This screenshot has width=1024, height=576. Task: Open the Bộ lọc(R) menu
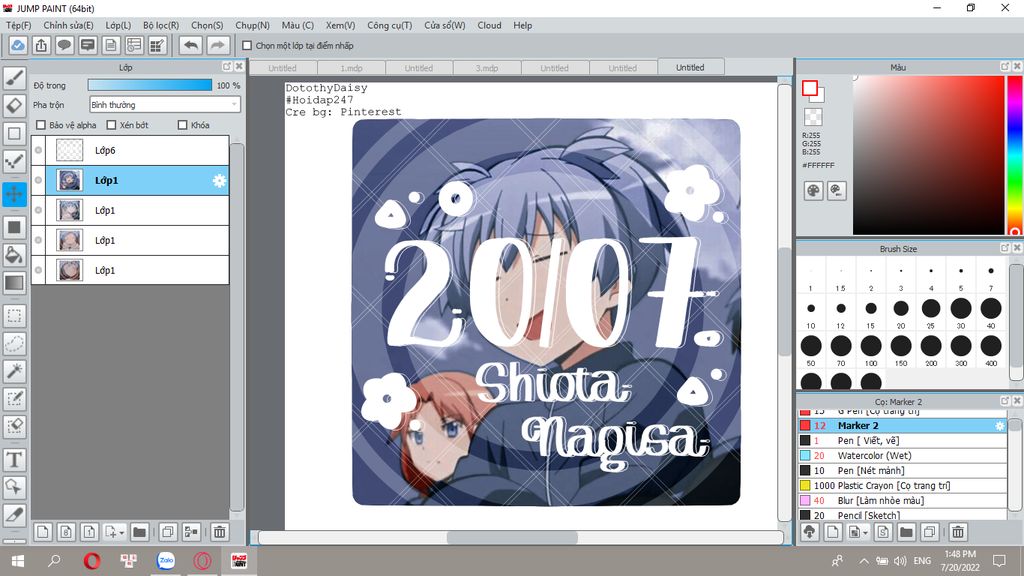click(161, 25)
